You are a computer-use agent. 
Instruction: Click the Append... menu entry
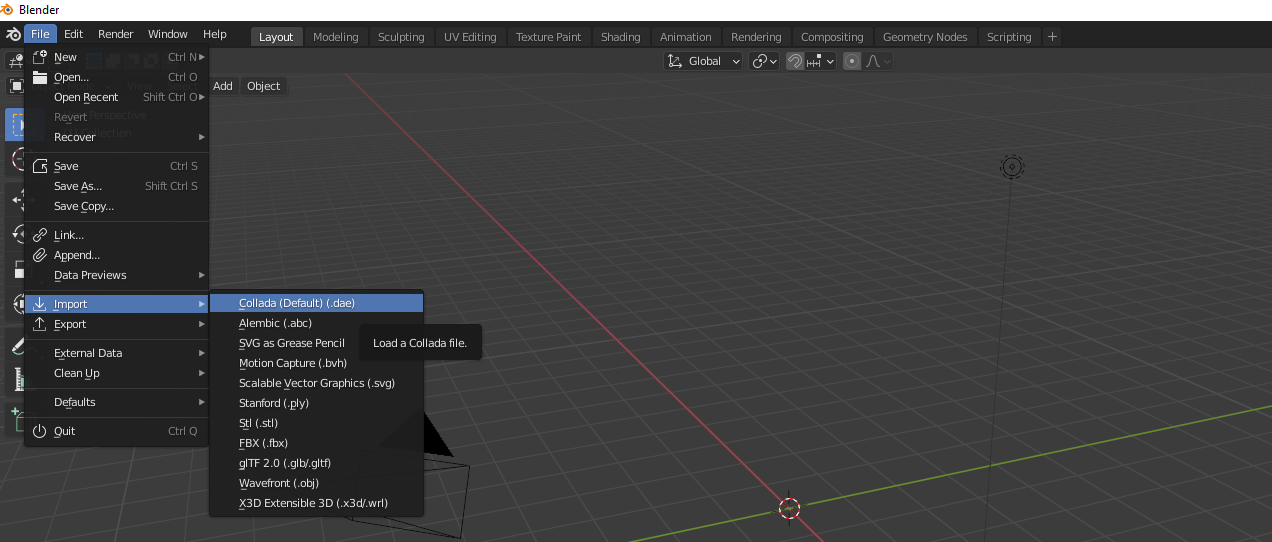pos(116,255)
